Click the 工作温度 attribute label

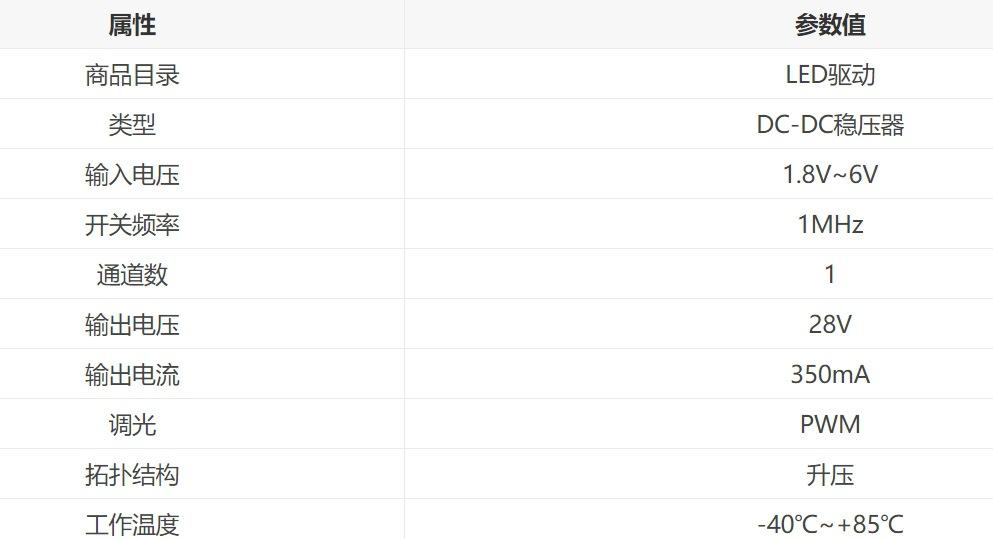132,524
